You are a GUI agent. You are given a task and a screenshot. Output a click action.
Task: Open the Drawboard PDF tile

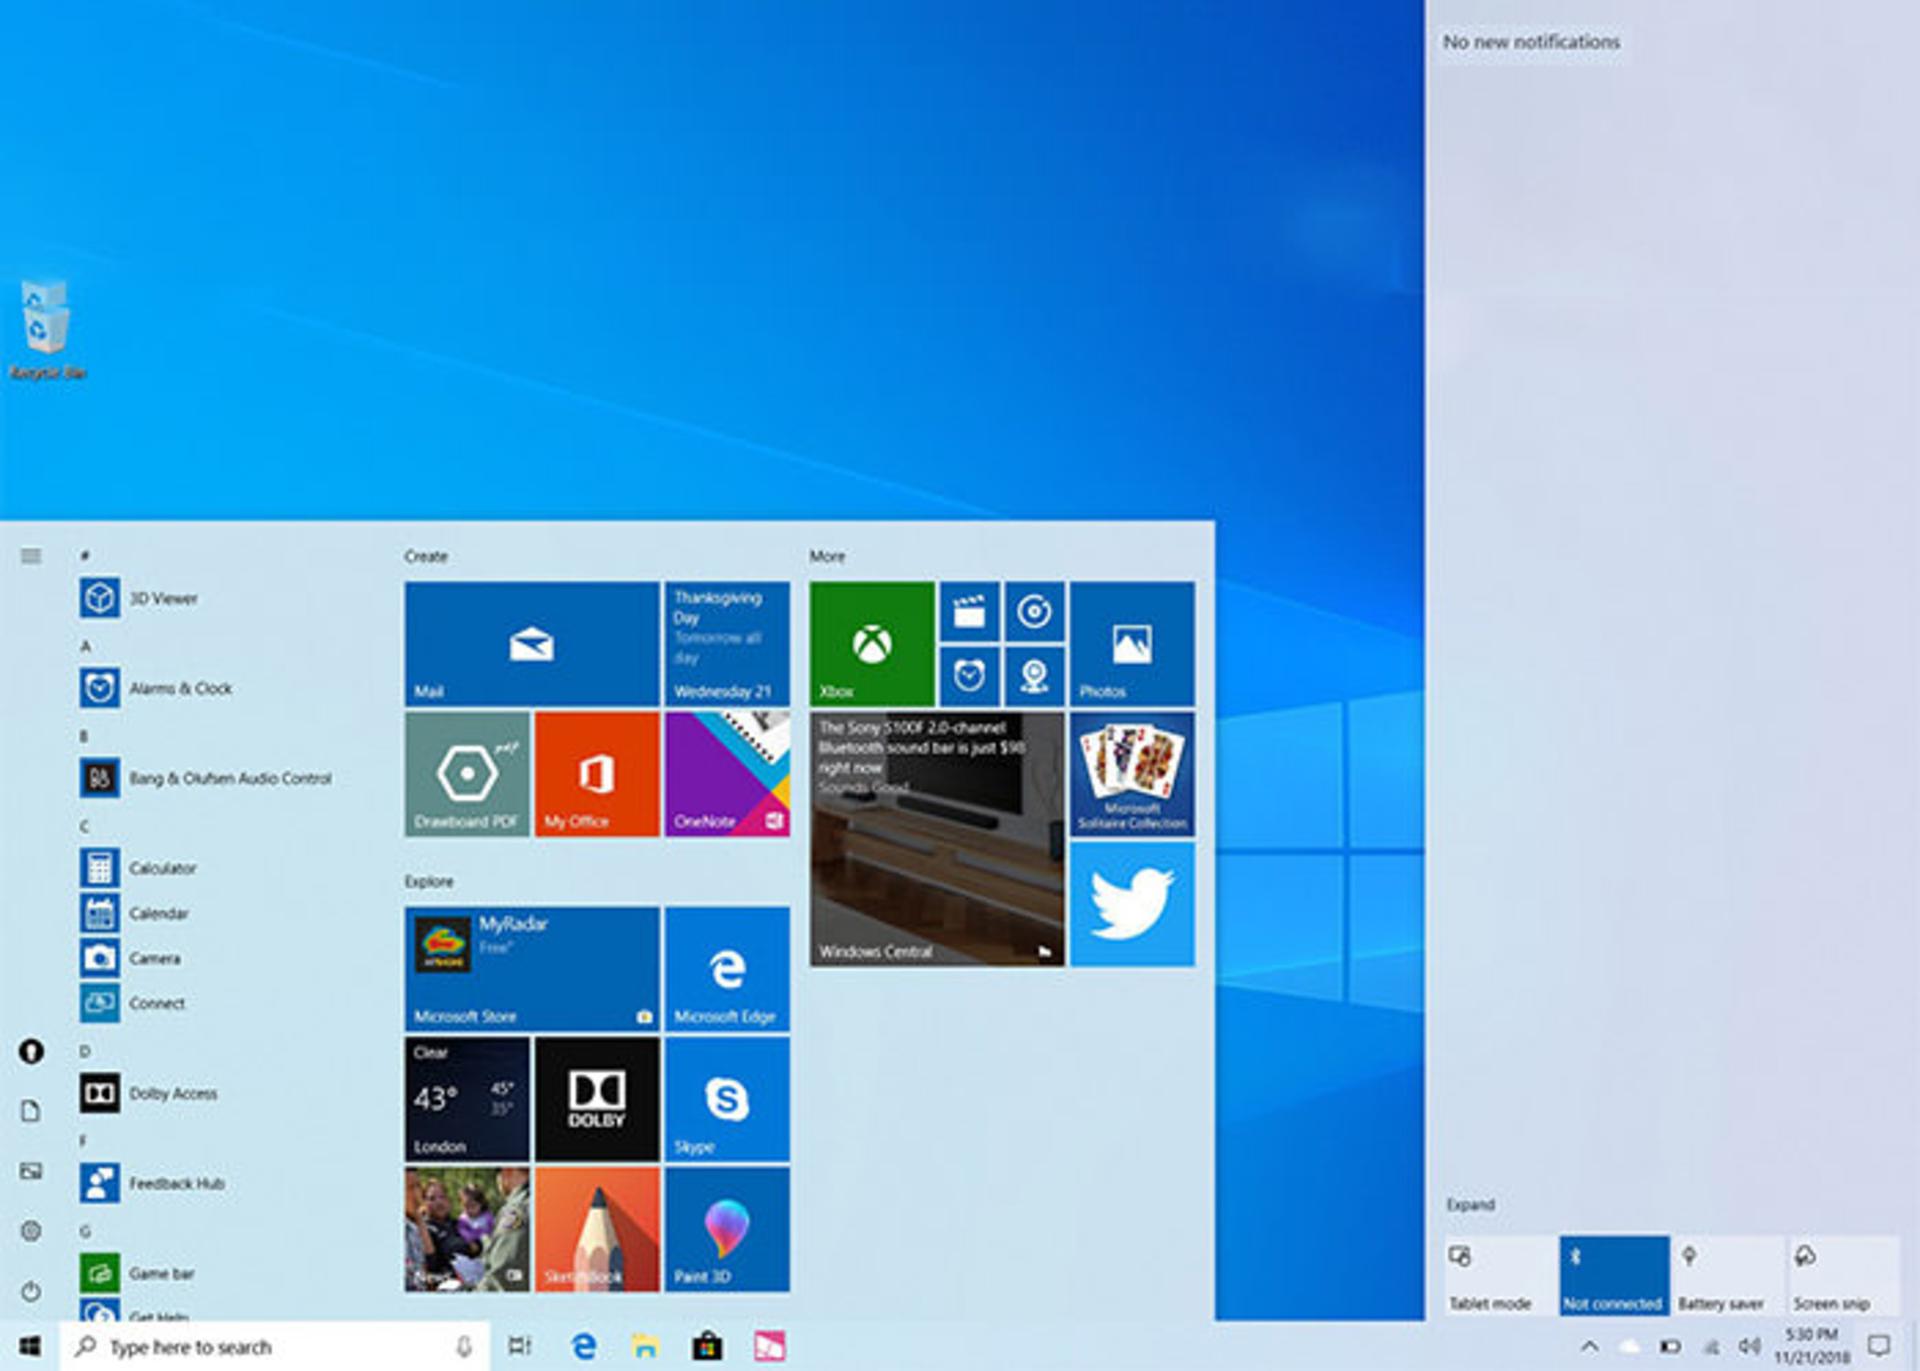click(467, 774)
